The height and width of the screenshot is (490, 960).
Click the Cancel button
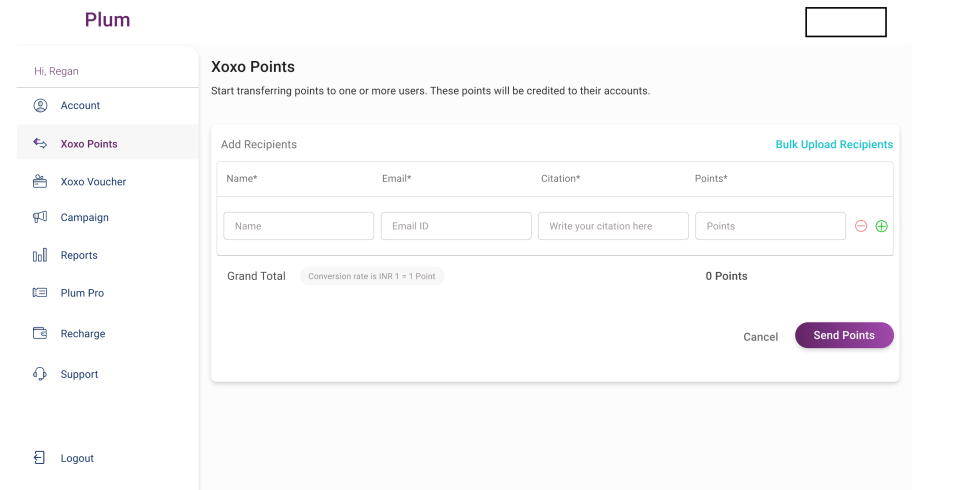pos(760,337)
